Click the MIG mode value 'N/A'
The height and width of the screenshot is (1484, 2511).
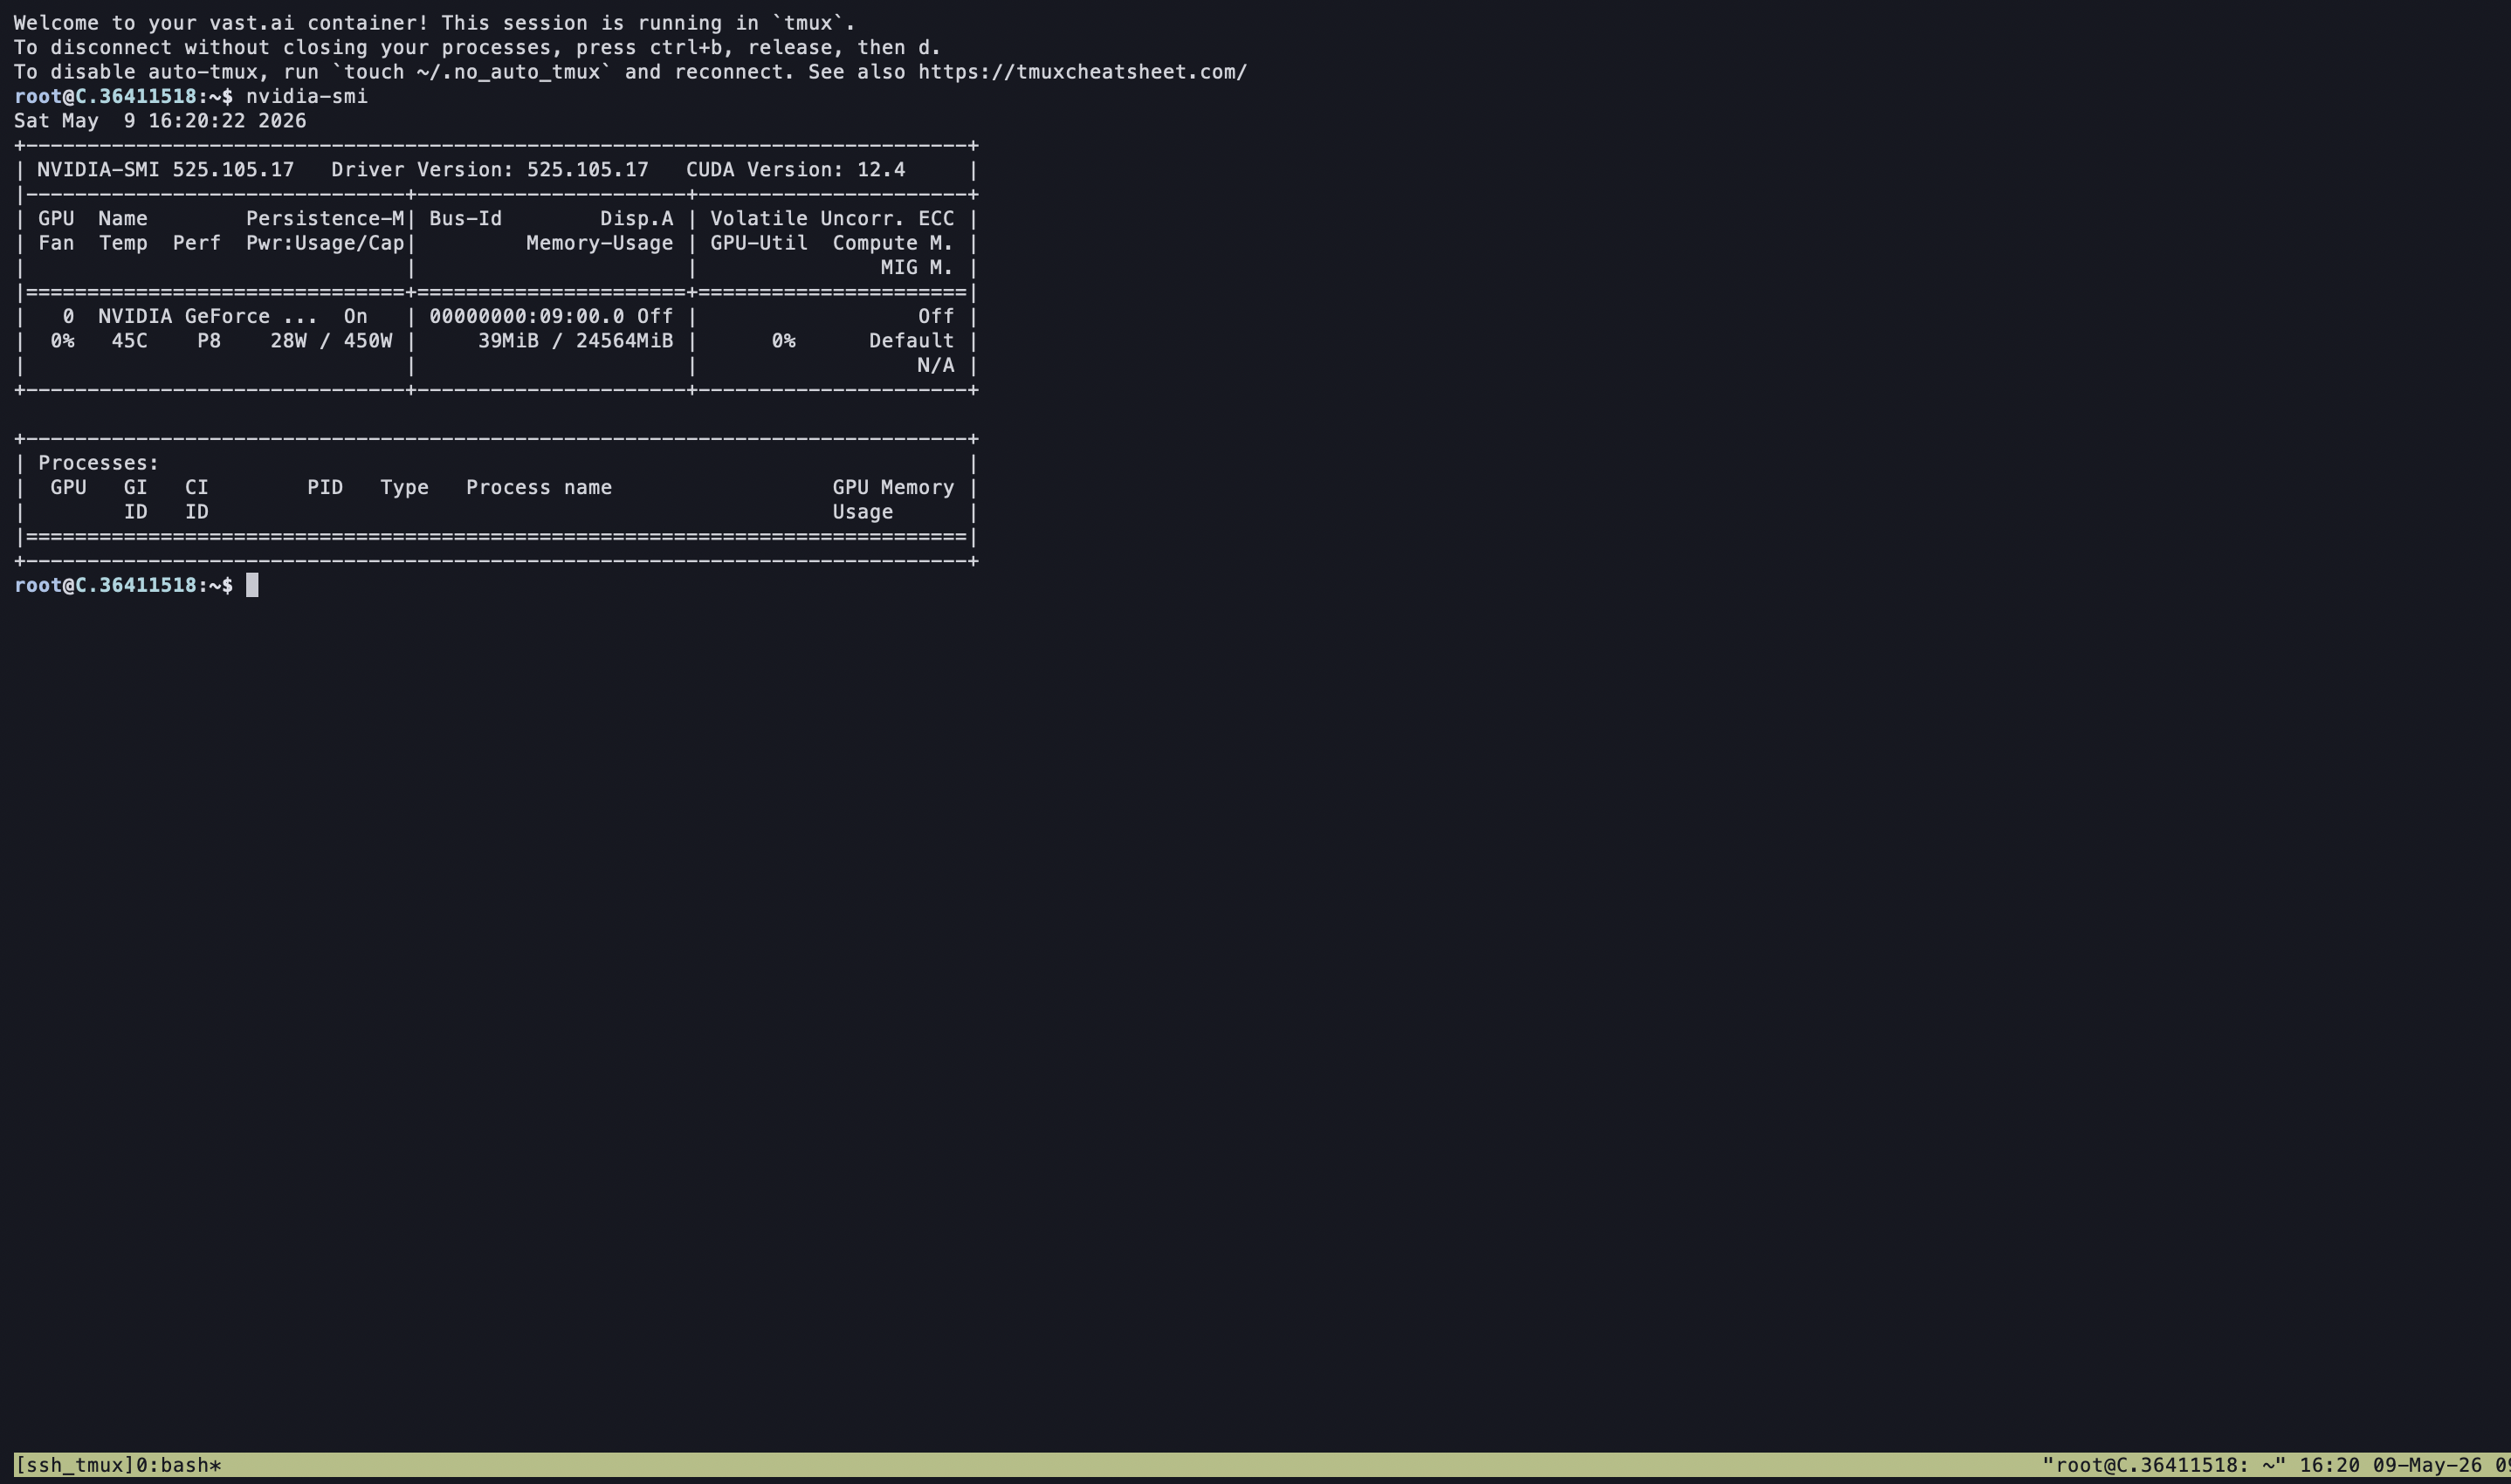pyautogui.click(x=936, y=366)
